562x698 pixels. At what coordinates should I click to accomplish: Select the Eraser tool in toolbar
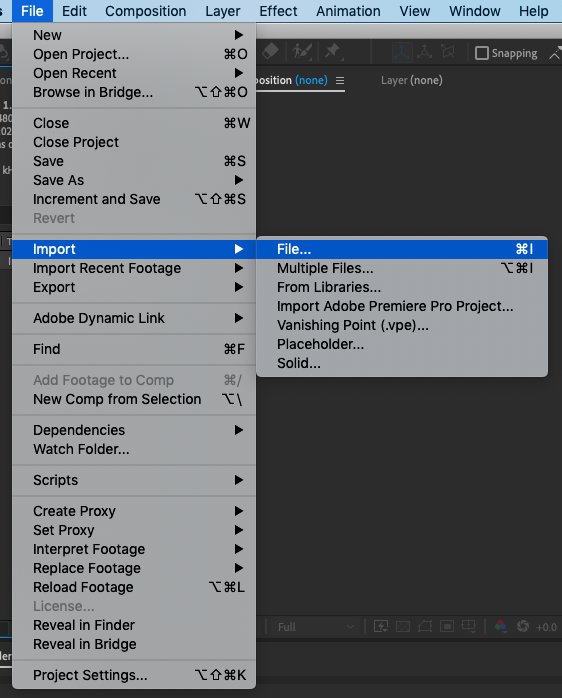[270, 52]
